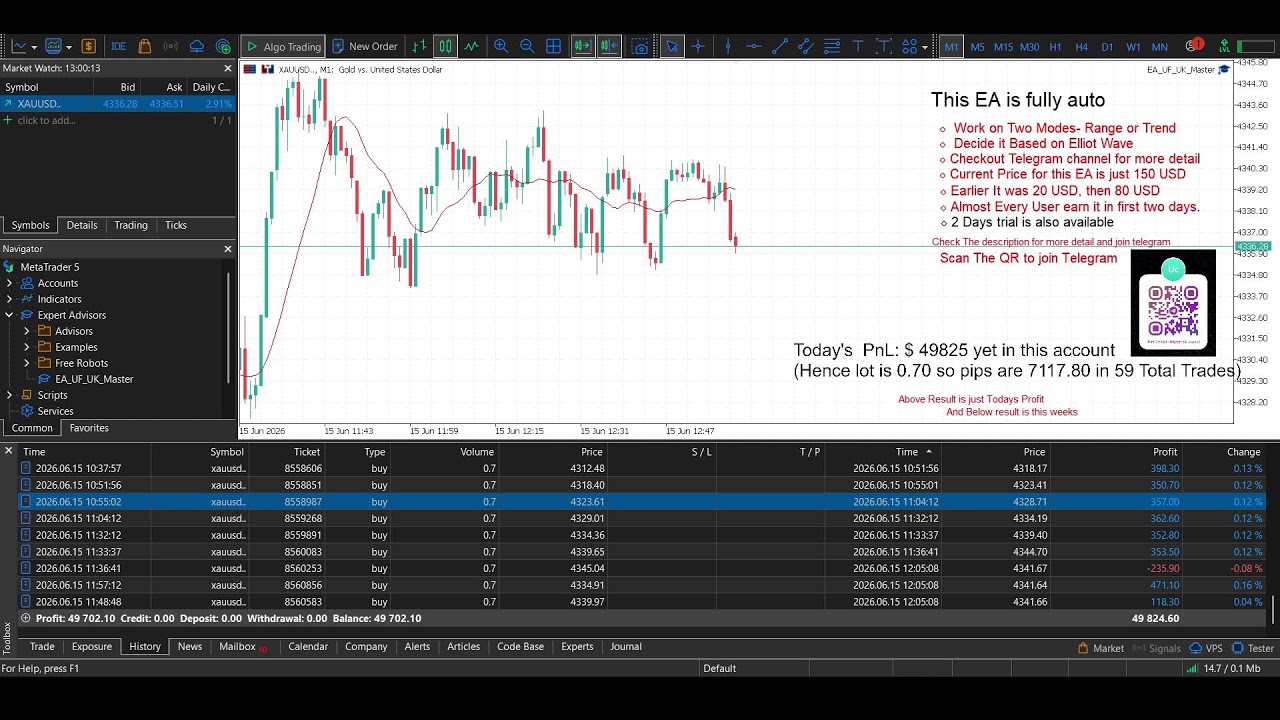
Task: Open notification icon with red badge
Action: [1193, 46]
